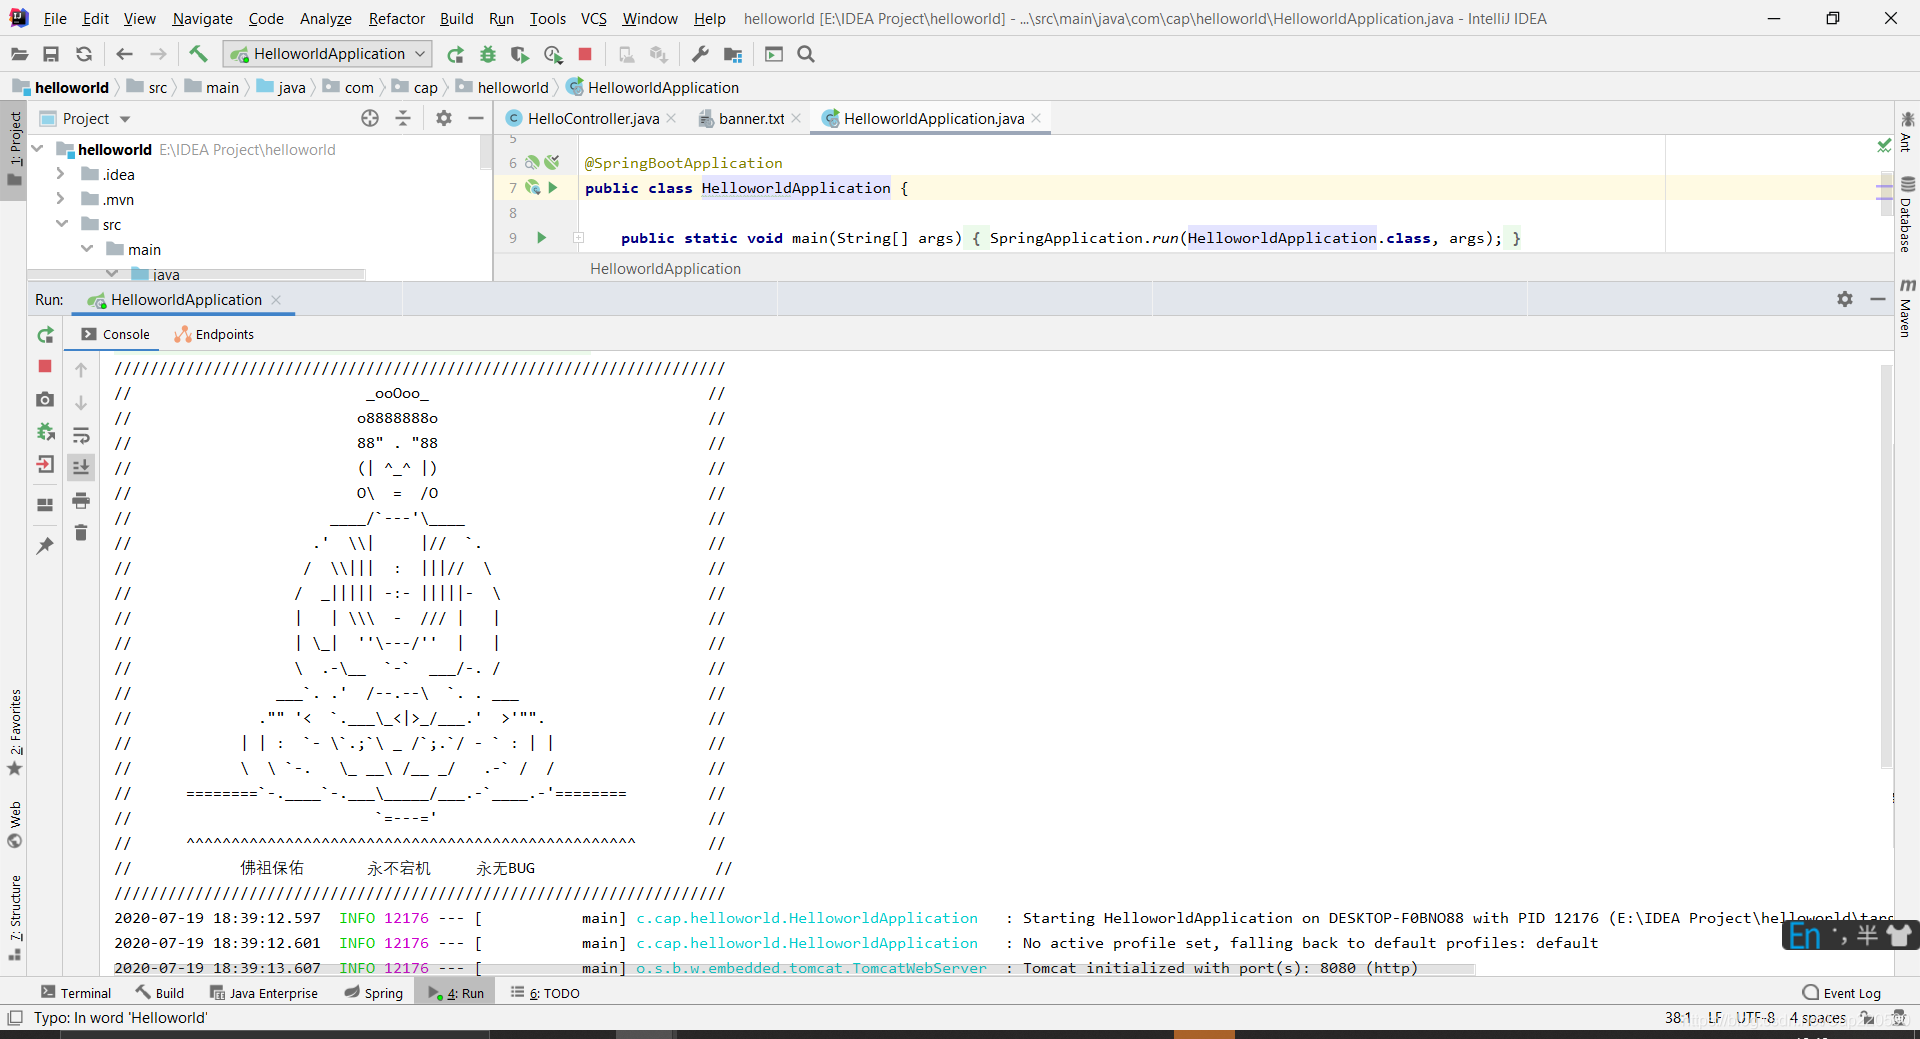Open Spring tool window
This screenshot has width=1920, height=1039.
373,993
